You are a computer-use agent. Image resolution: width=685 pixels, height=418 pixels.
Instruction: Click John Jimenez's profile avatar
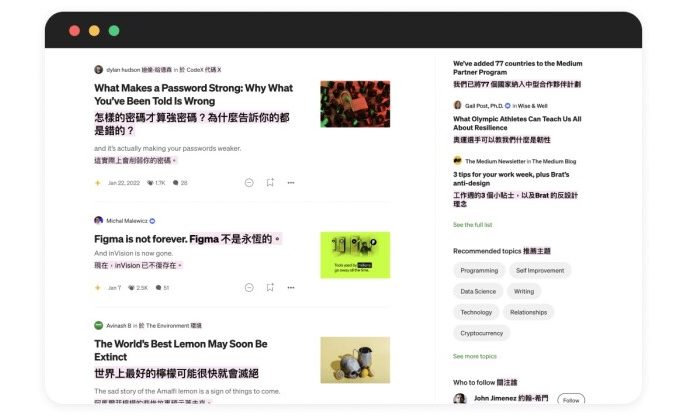460,398
